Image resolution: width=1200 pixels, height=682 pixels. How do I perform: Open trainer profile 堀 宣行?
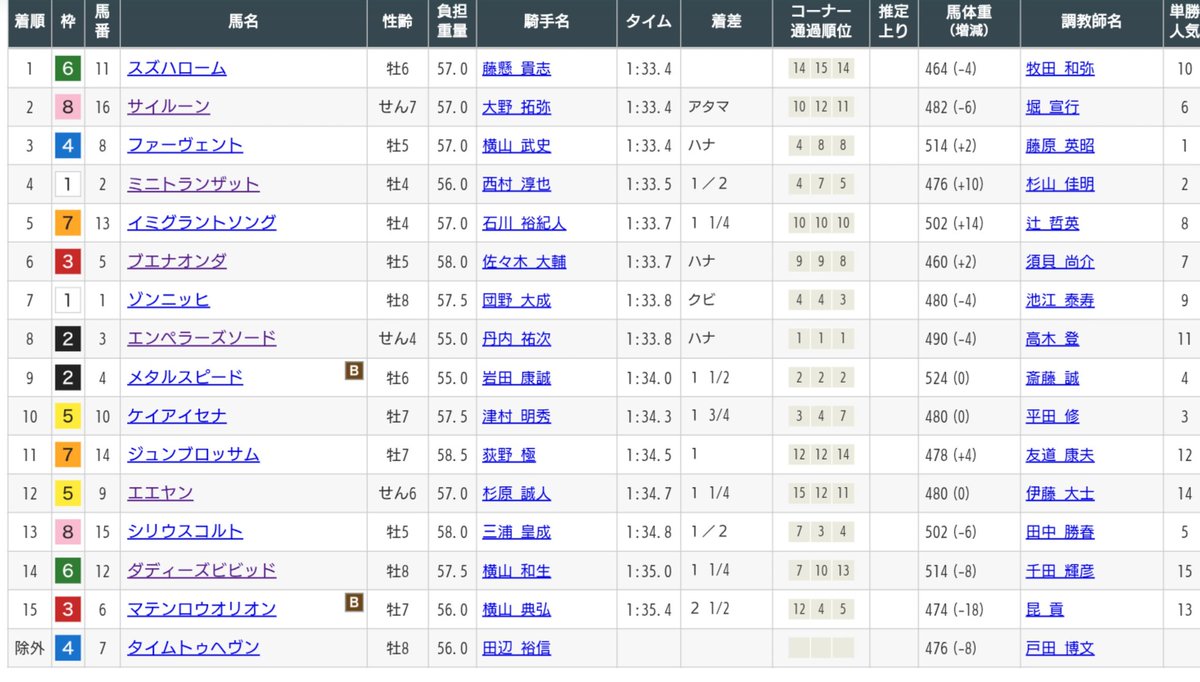(1053, 107)
